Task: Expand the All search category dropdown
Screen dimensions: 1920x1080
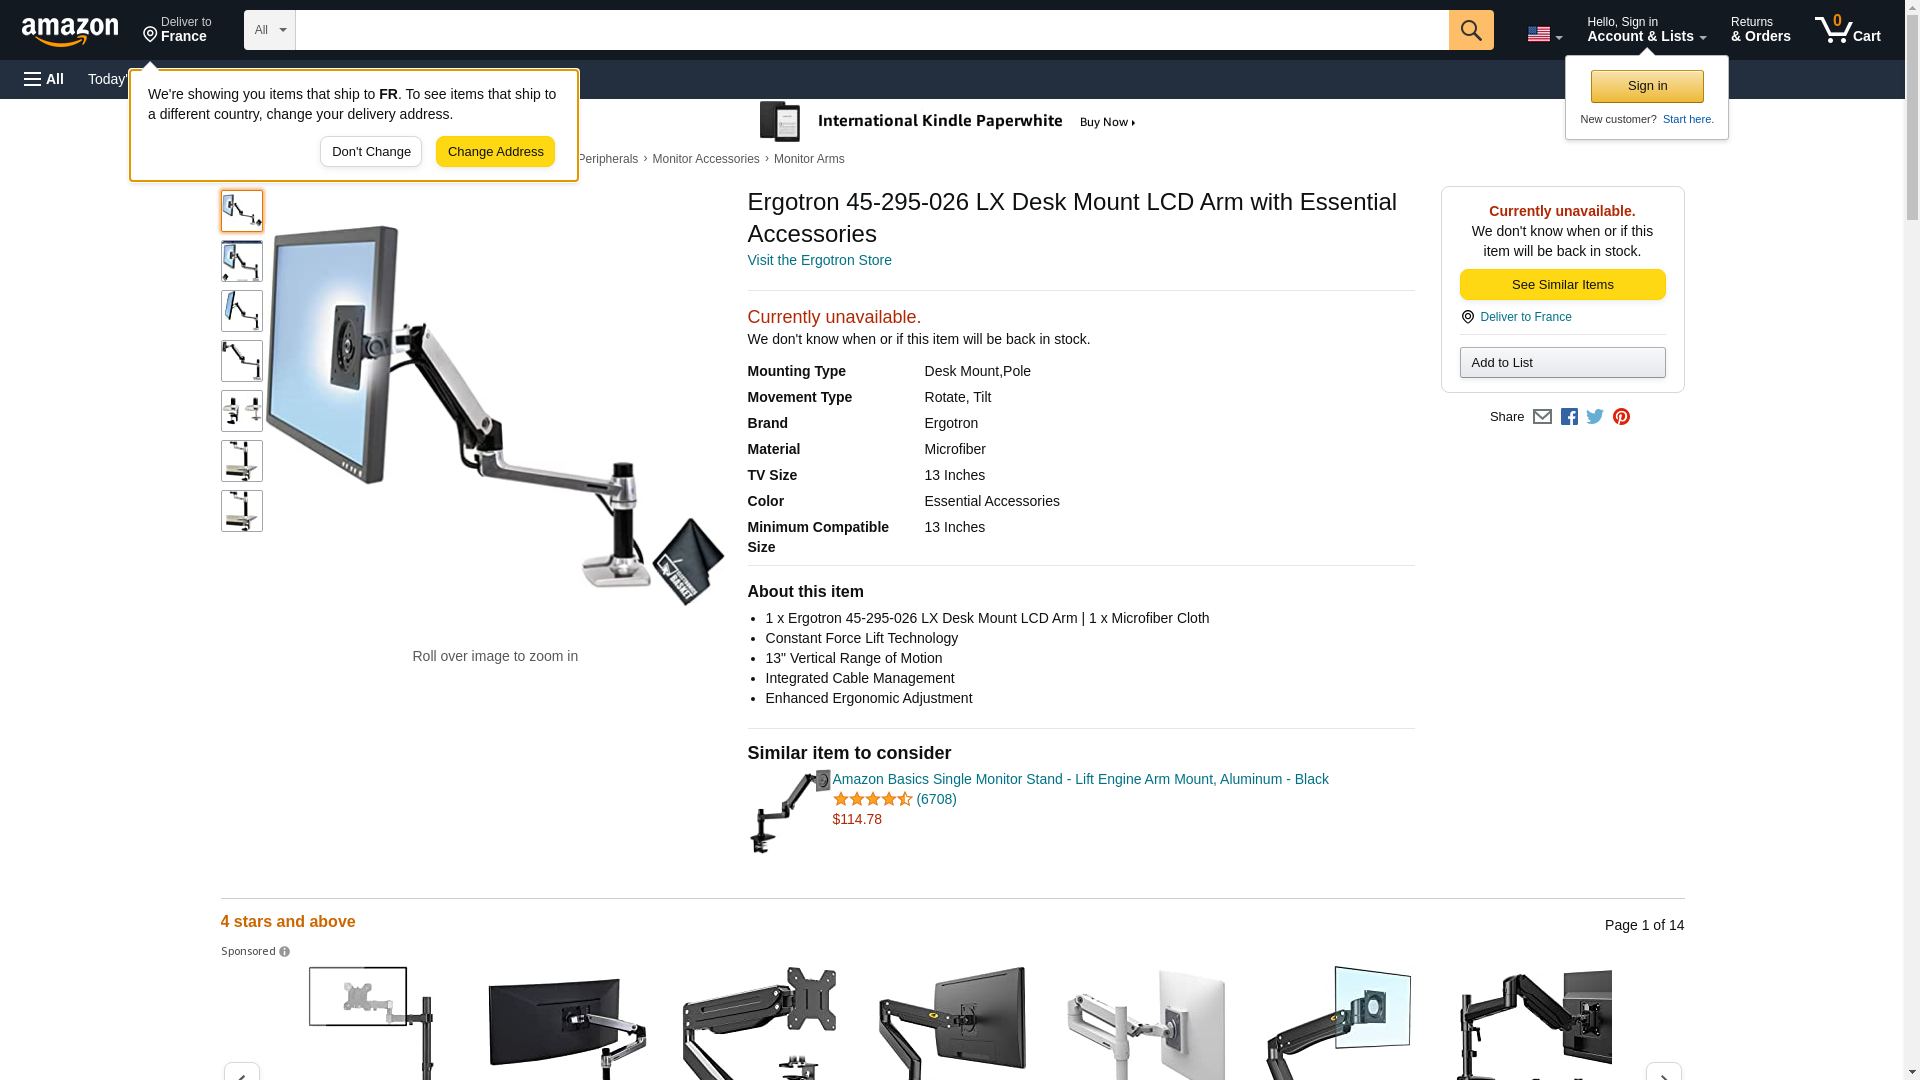Action: (270, 30)
